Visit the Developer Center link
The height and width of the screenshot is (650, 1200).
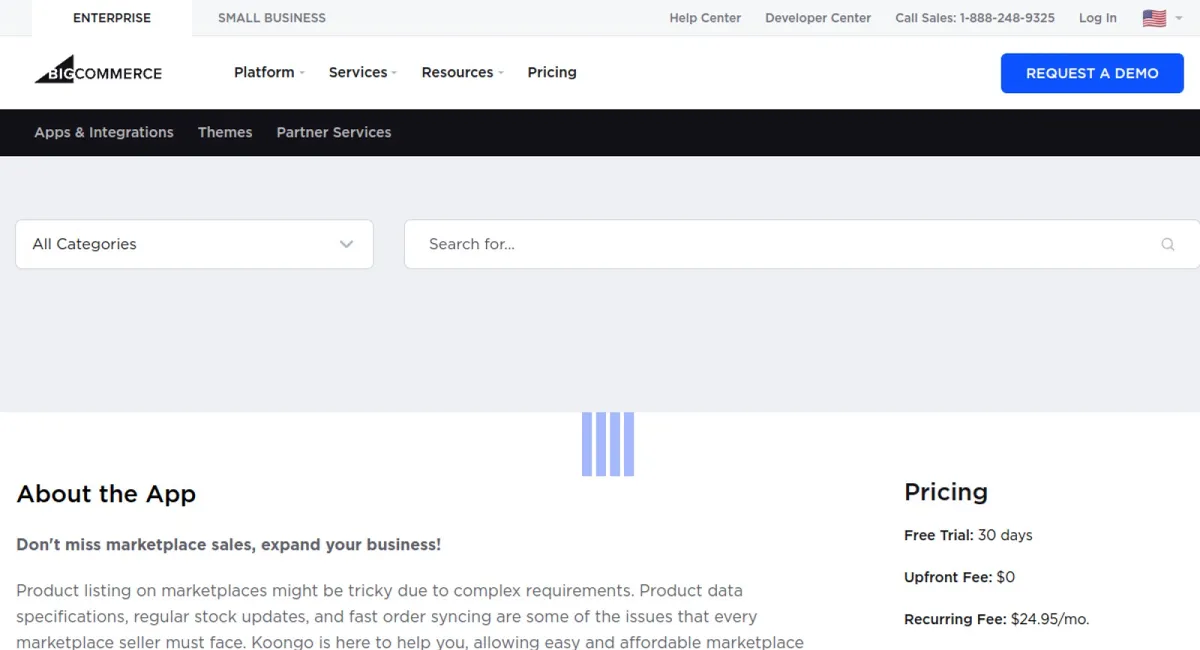pyautogui.click(x=818, y=18)
